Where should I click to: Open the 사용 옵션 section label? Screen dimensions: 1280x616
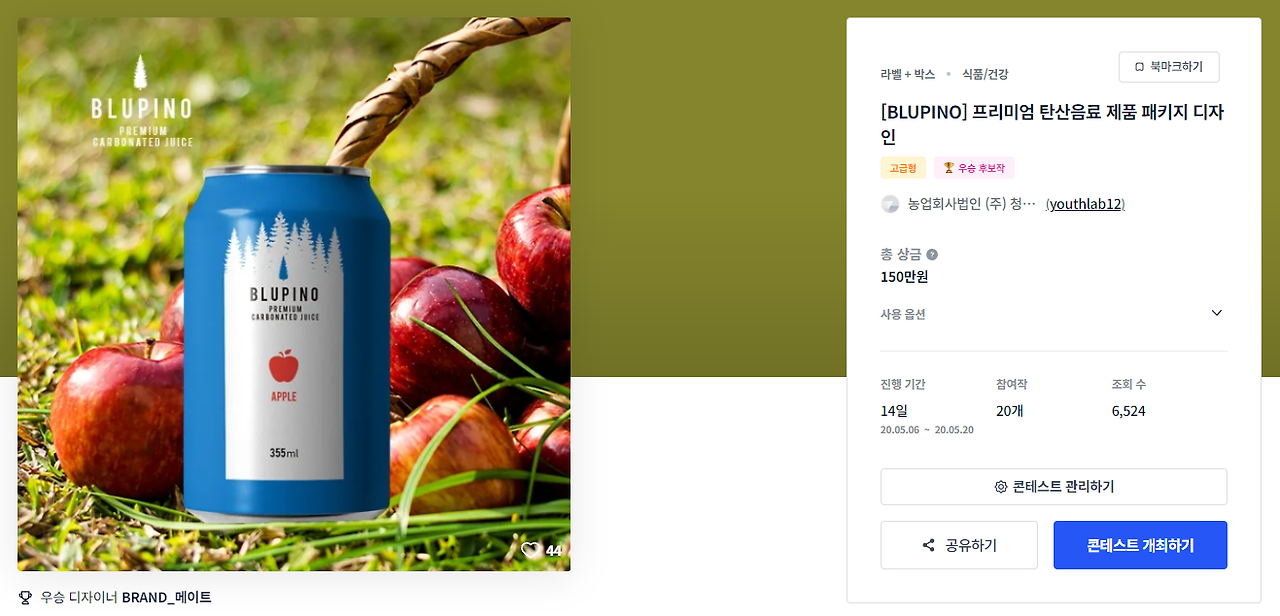pyautogui.click(x=903, y=314)
